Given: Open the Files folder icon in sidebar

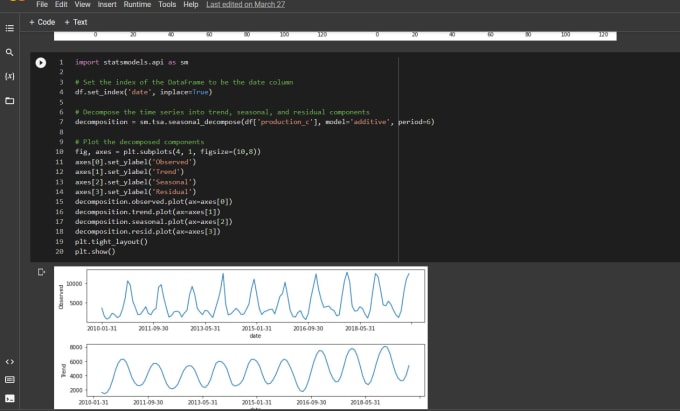Looking at the screenshot, I should point(10,101).
